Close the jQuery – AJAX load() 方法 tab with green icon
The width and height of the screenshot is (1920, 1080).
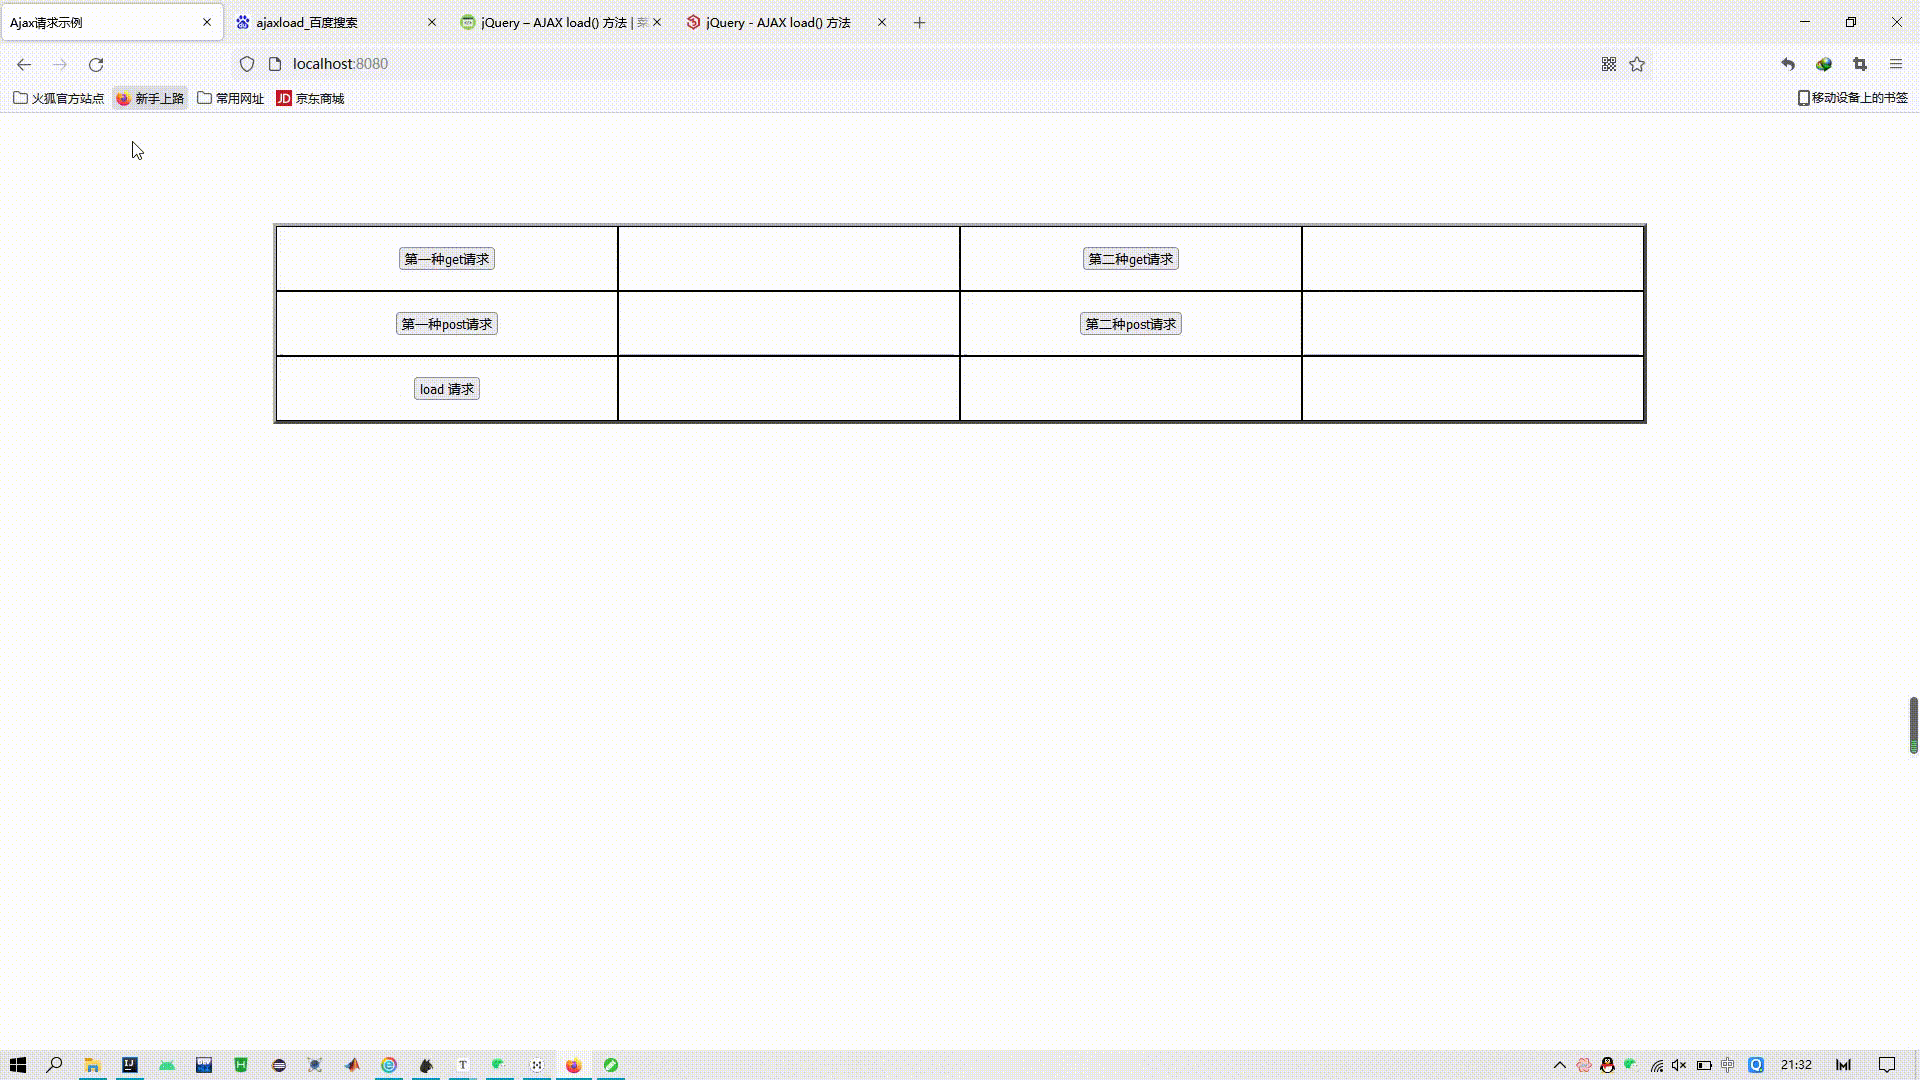(657, 22)
